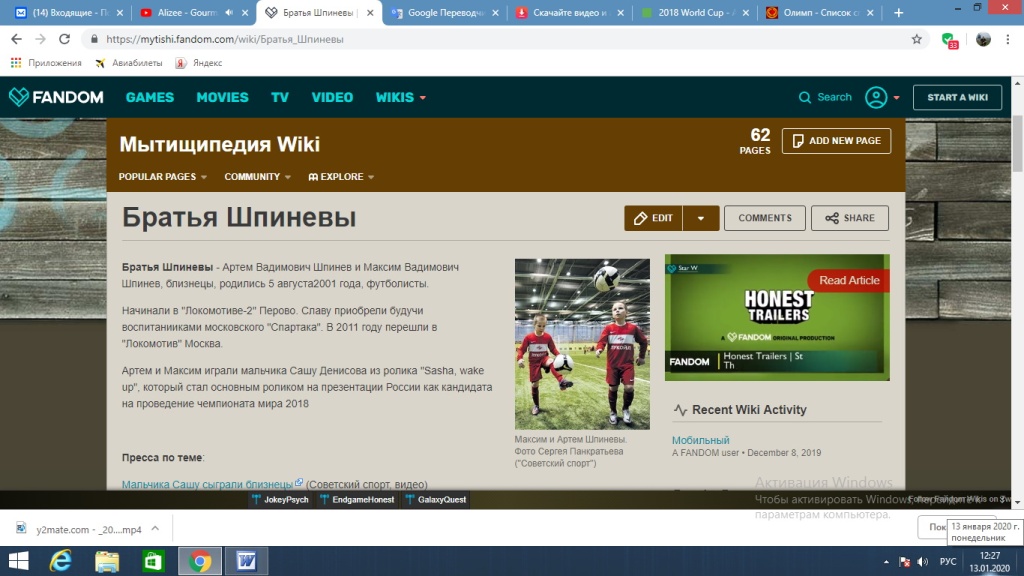Switch to the Скачайте видео tab
Image resolution: width=1024 pixels, height=576 pixels.
569,12
